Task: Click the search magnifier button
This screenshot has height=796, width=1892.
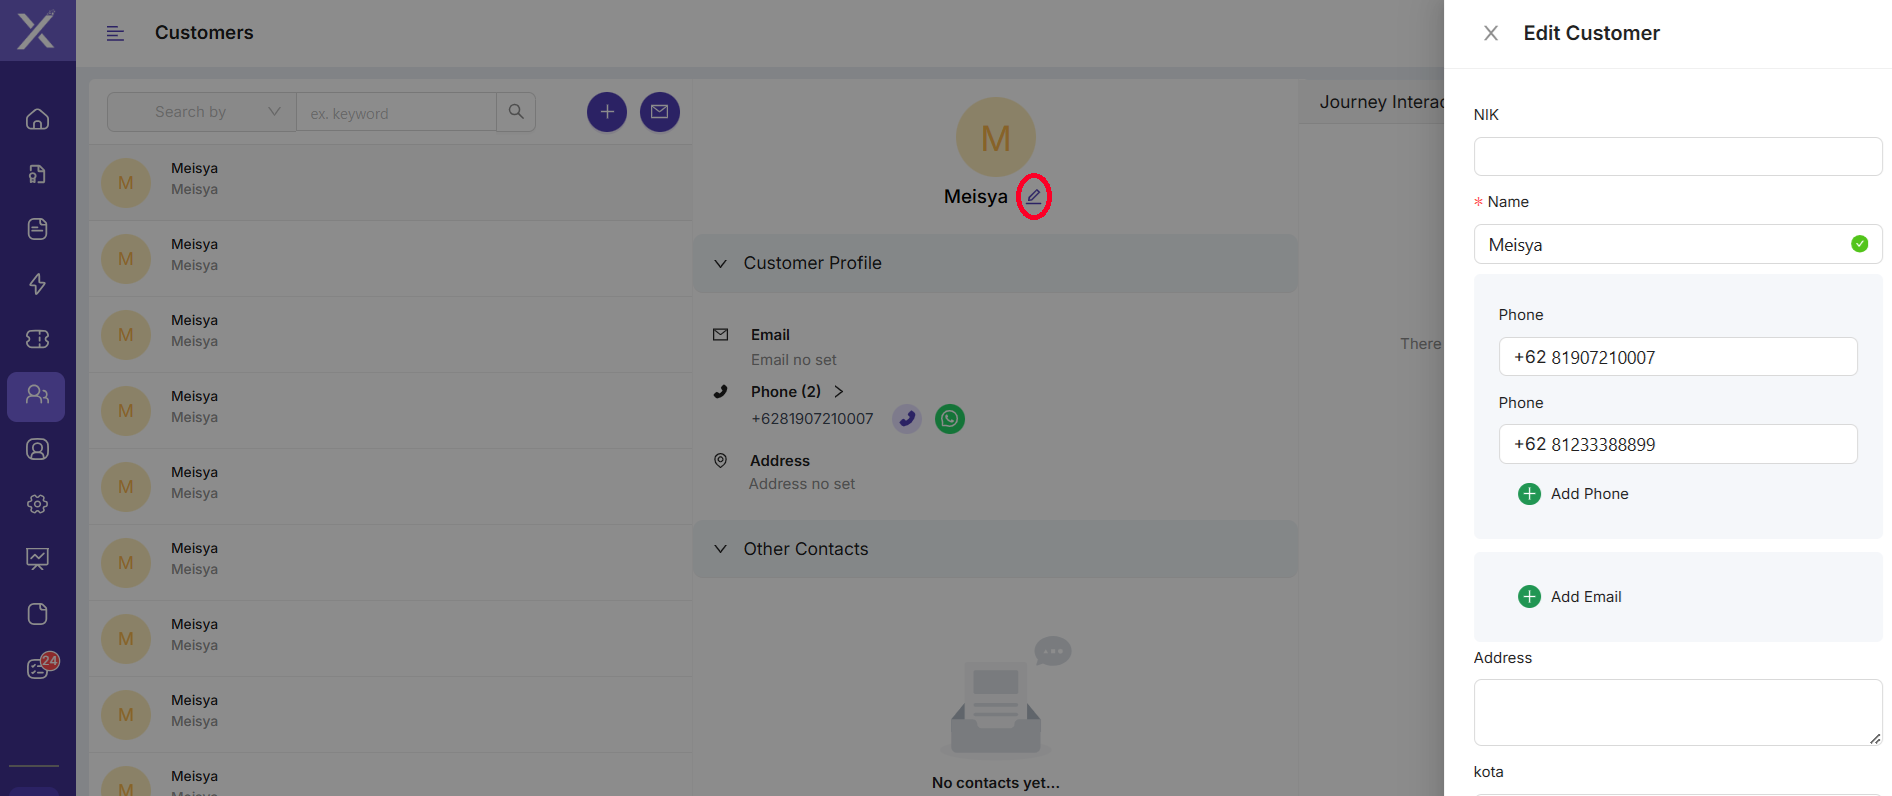Action: point(516,112)
